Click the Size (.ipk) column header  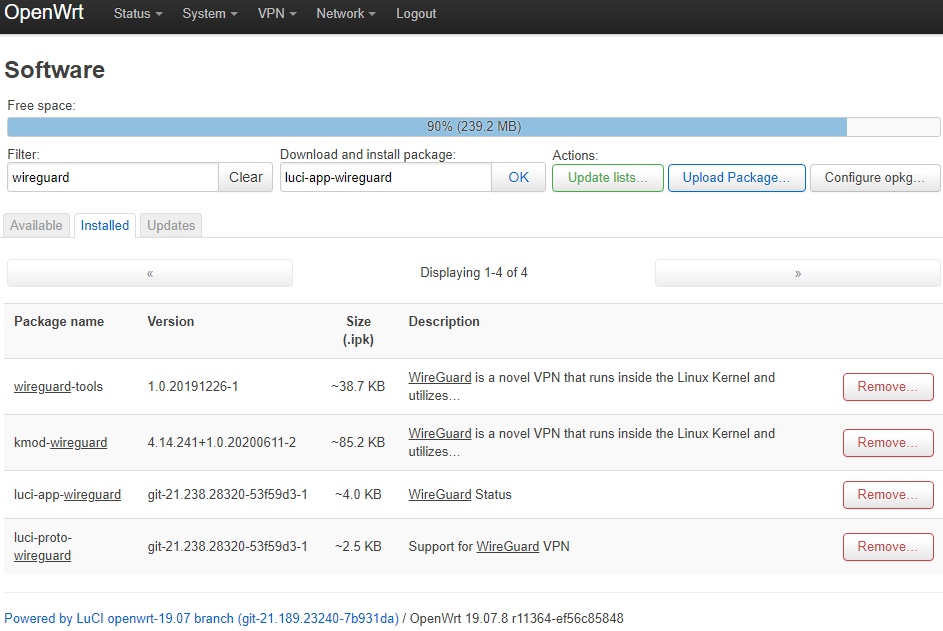click(x=358, y=331)
